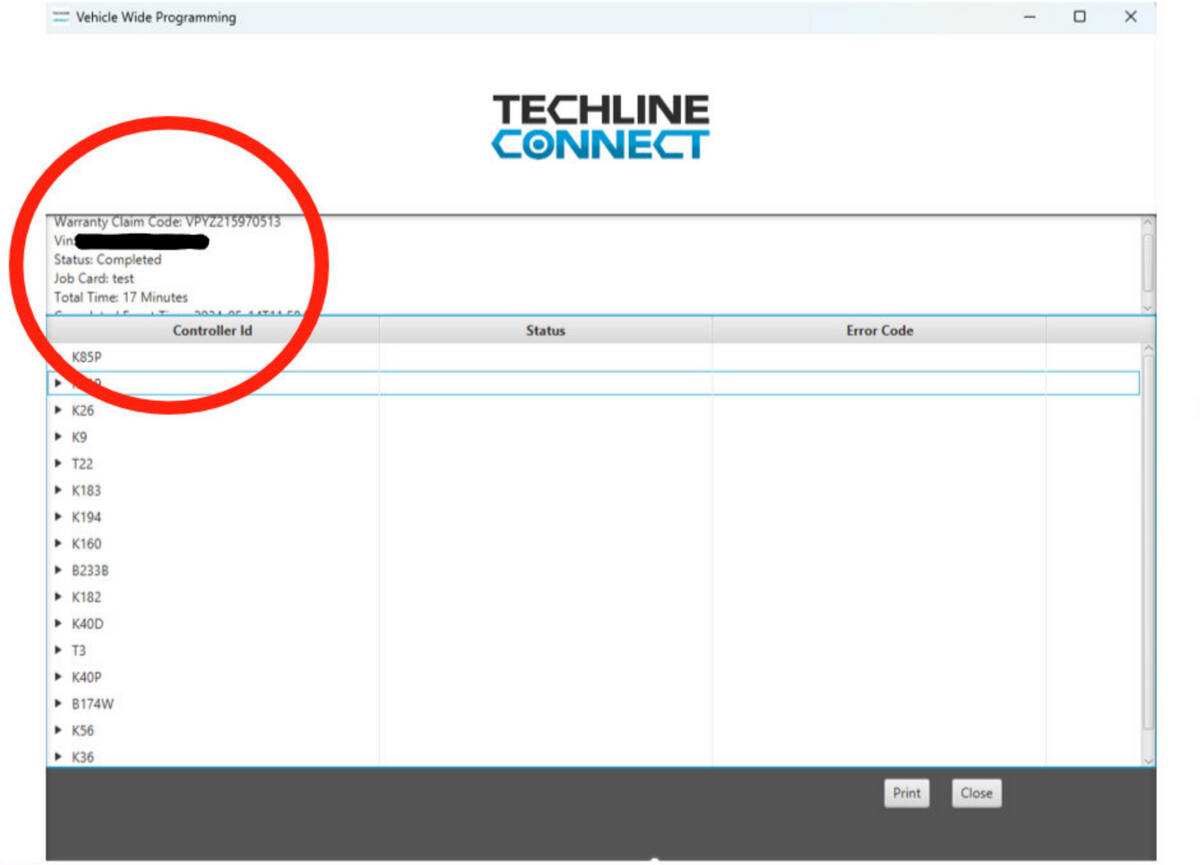The height and width of the screenshot is (865, 1200).
Task: Click the Error Code column header
Action: pyautogui.click(x=879, y=331)
